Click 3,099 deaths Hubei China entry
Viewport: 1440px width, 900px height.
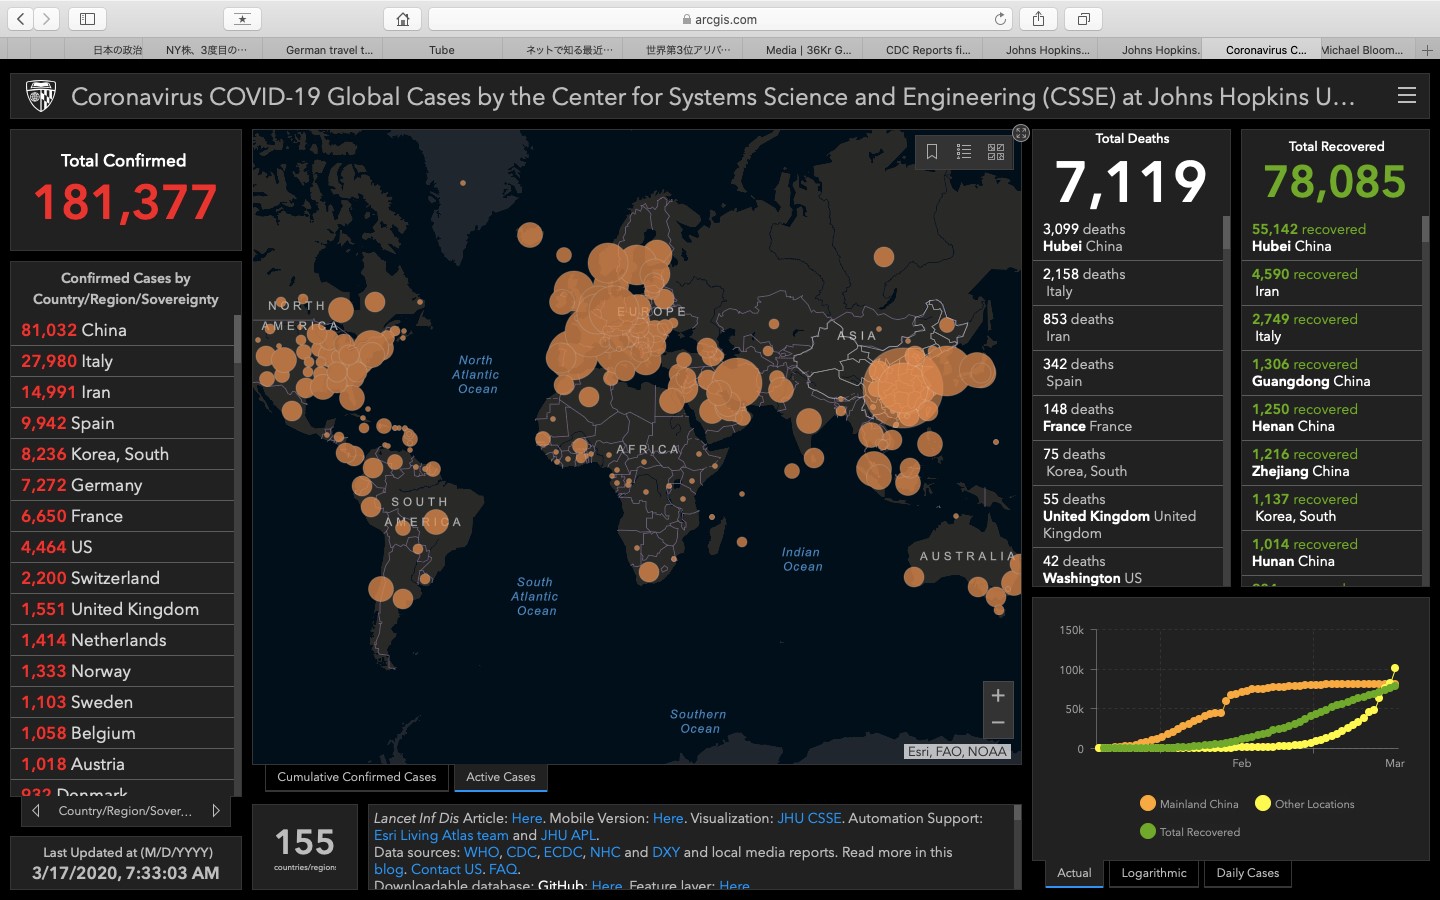(1127, 238)
